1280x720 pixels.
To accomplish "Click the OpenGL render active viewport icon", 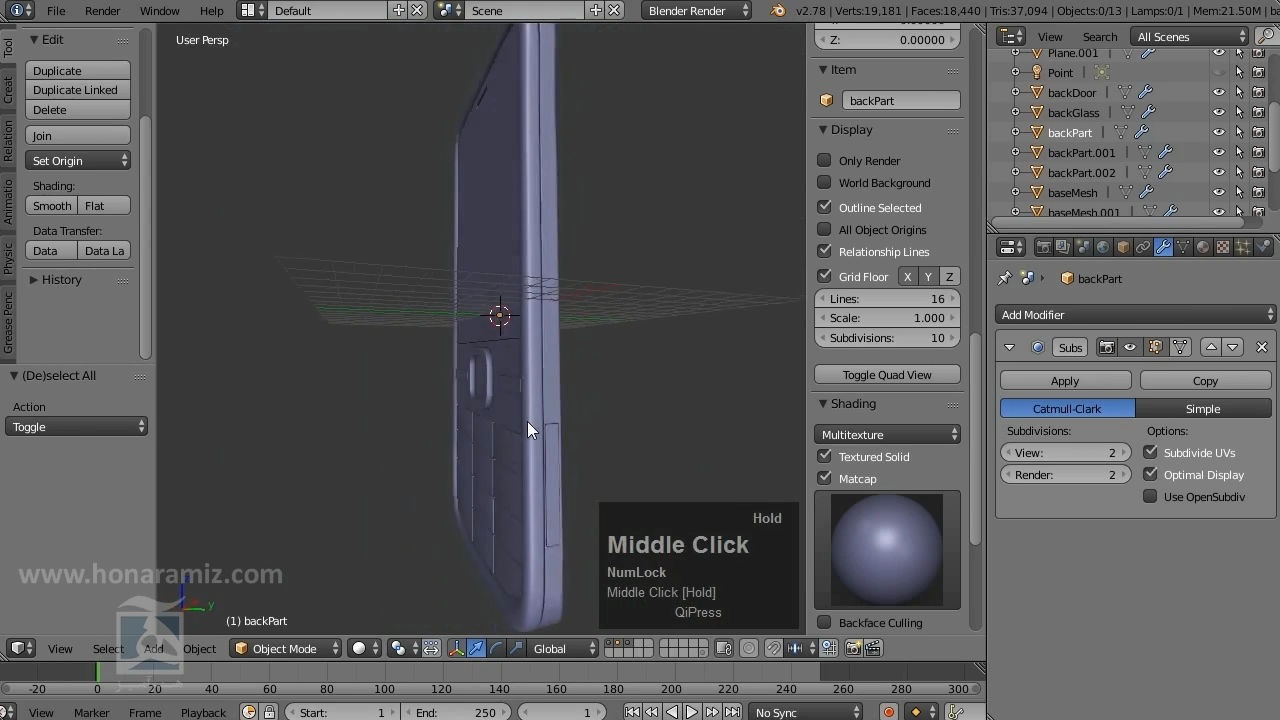I will click(x=853, y=649).
